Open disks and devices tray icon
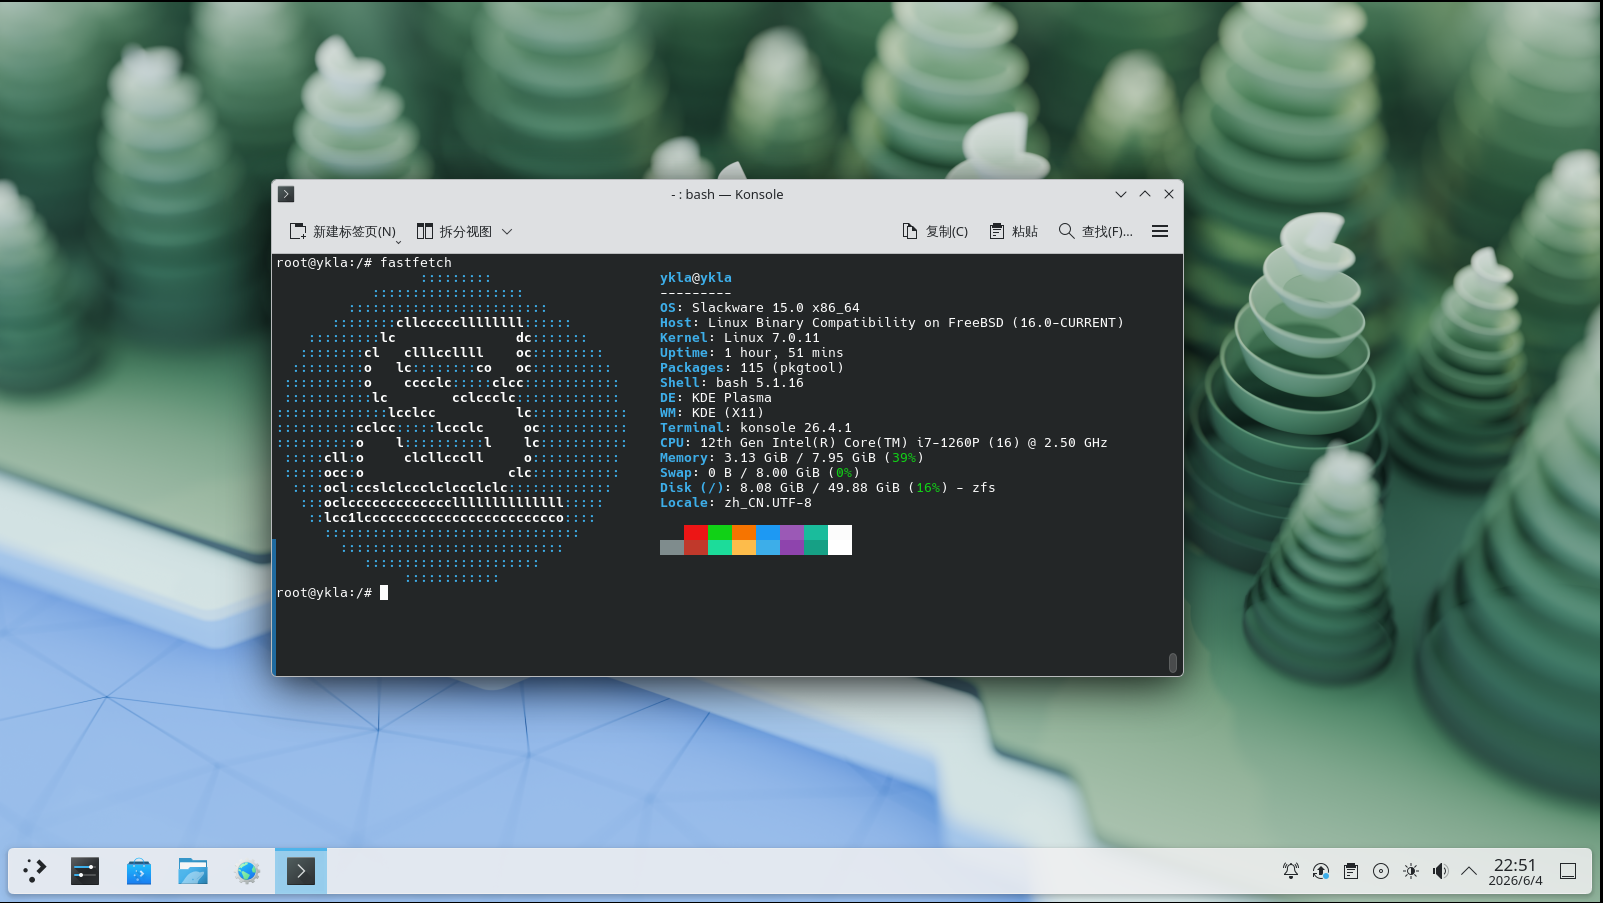 click(x=1381, y=871)
